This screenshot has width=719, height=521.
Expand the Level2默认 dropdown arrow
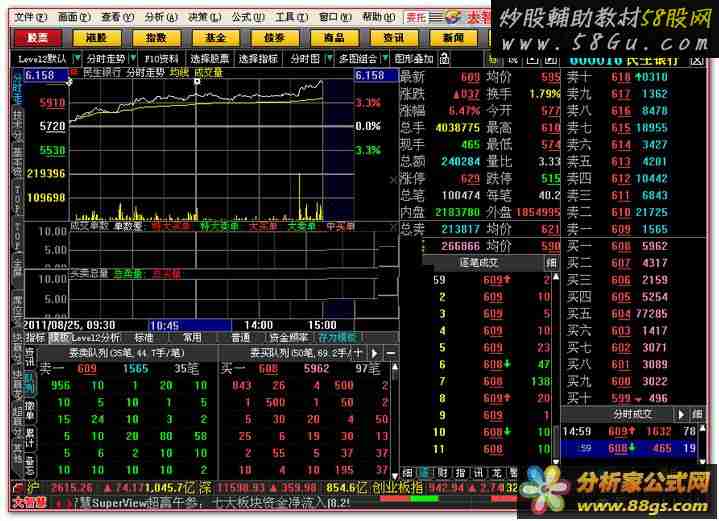click(x=77, y=59)
